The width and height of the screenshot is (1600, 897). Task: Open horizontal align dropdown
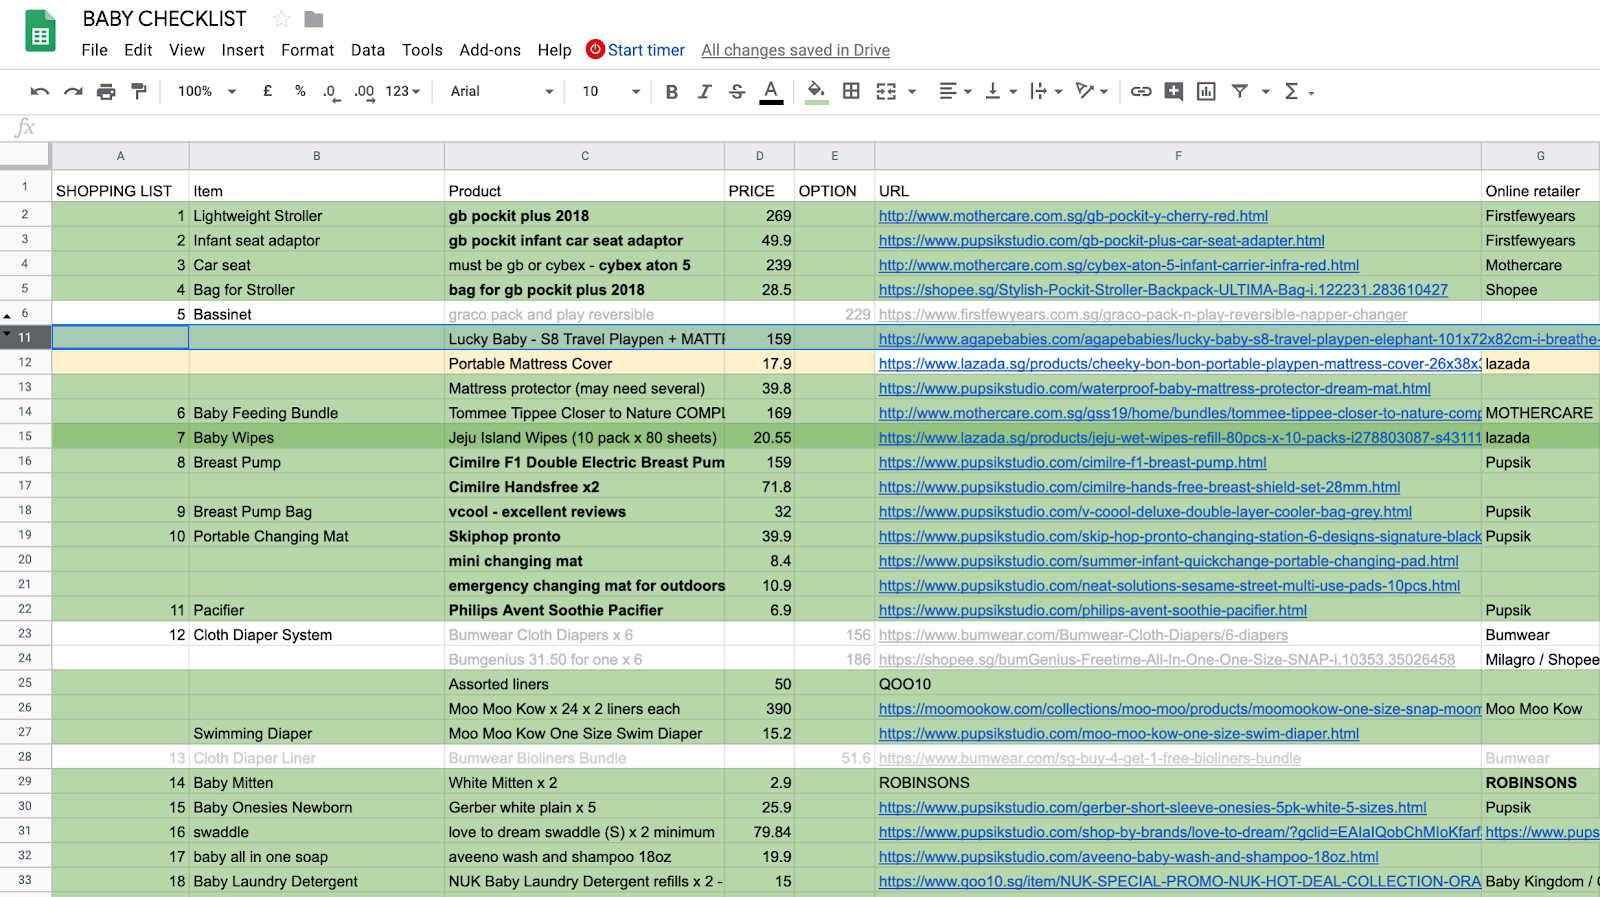point(955,91)
